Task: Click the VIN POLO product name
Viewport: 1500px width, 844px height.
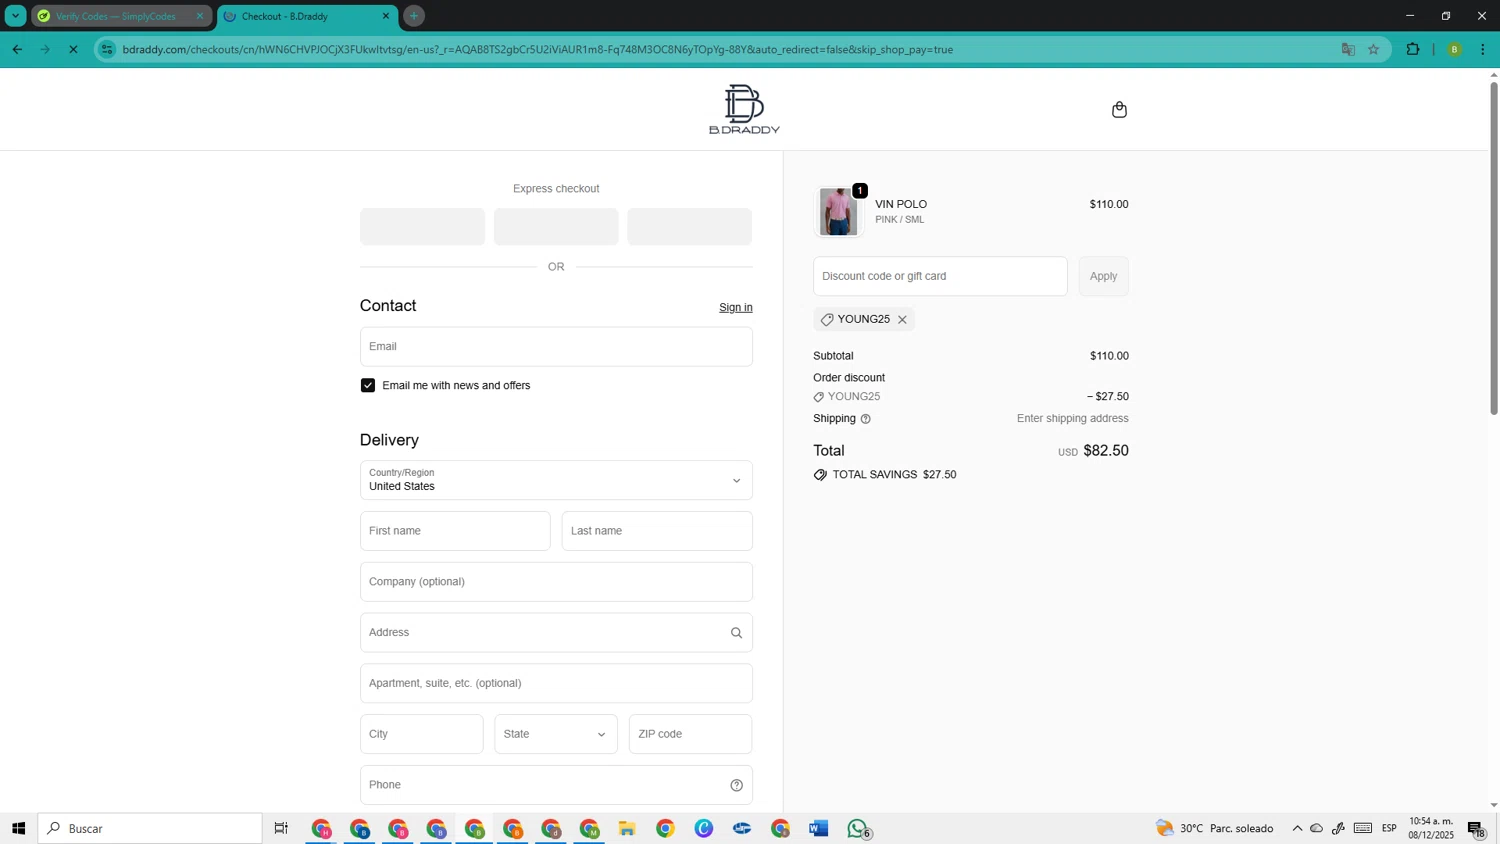Action: pyautogui.click(x=901, y=204)
